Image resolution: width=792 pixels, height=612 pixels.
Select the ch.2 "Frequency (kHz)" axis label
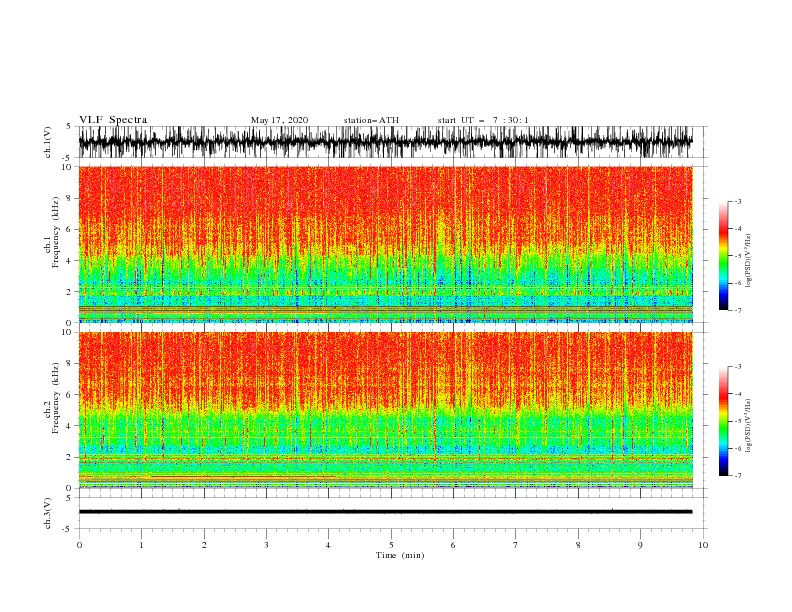pos(55,398)
